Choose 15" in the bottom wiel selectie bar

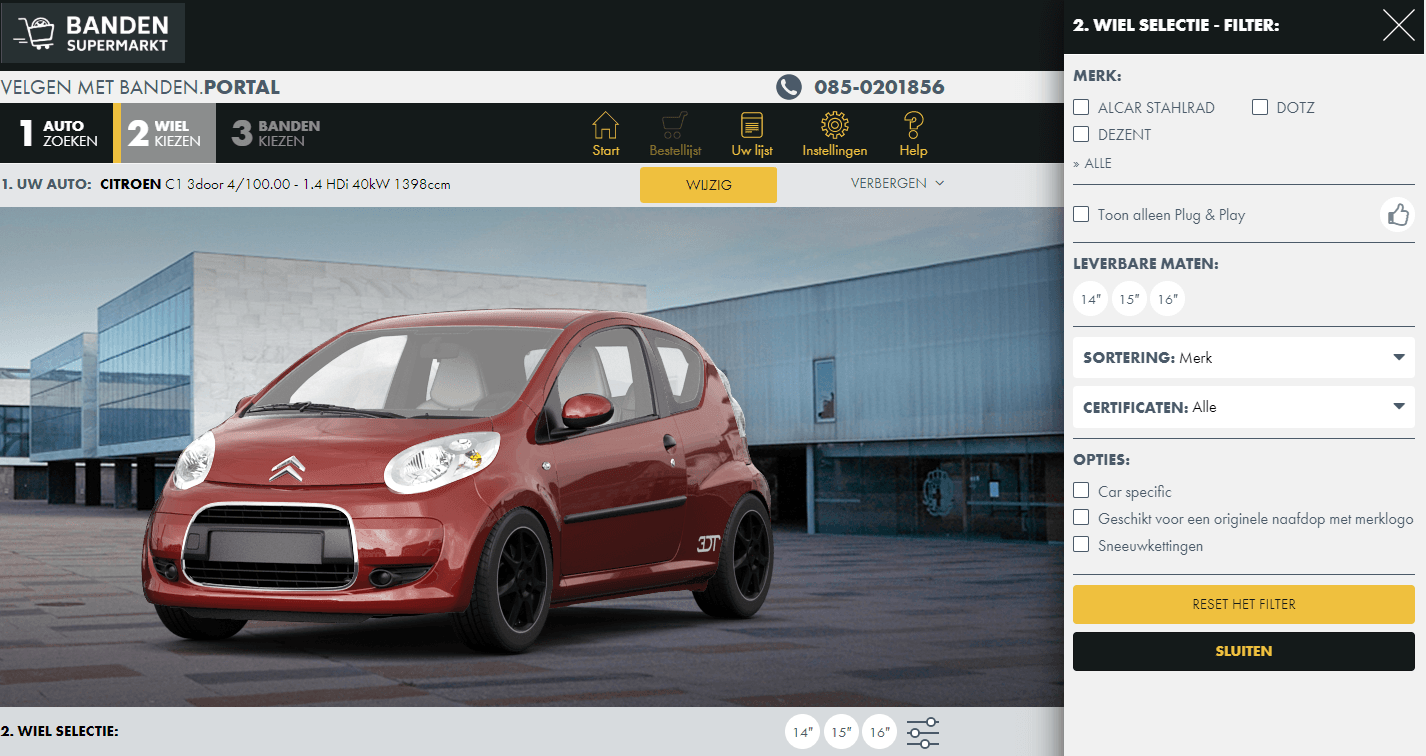point(841,732)
